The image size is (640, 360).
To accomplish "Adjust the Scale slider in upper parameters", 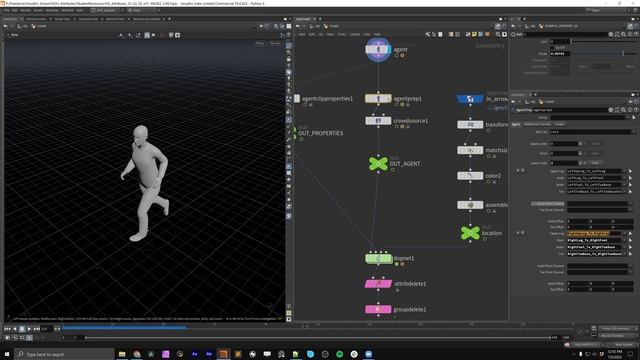I will (602, 53).
